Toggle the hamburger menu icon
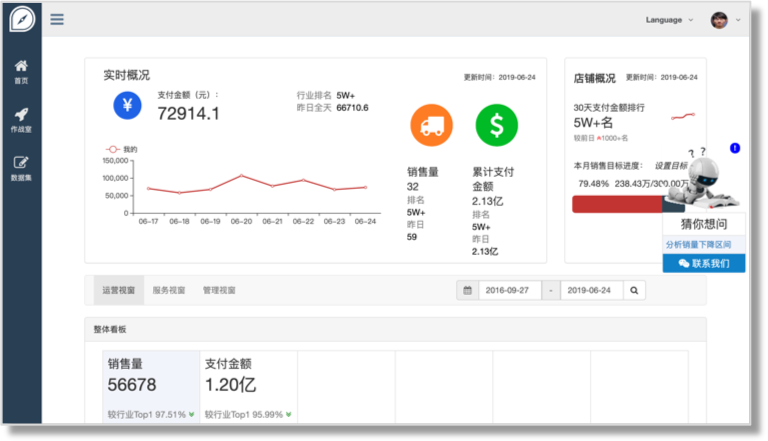768x441 pixels. point(57,19)
